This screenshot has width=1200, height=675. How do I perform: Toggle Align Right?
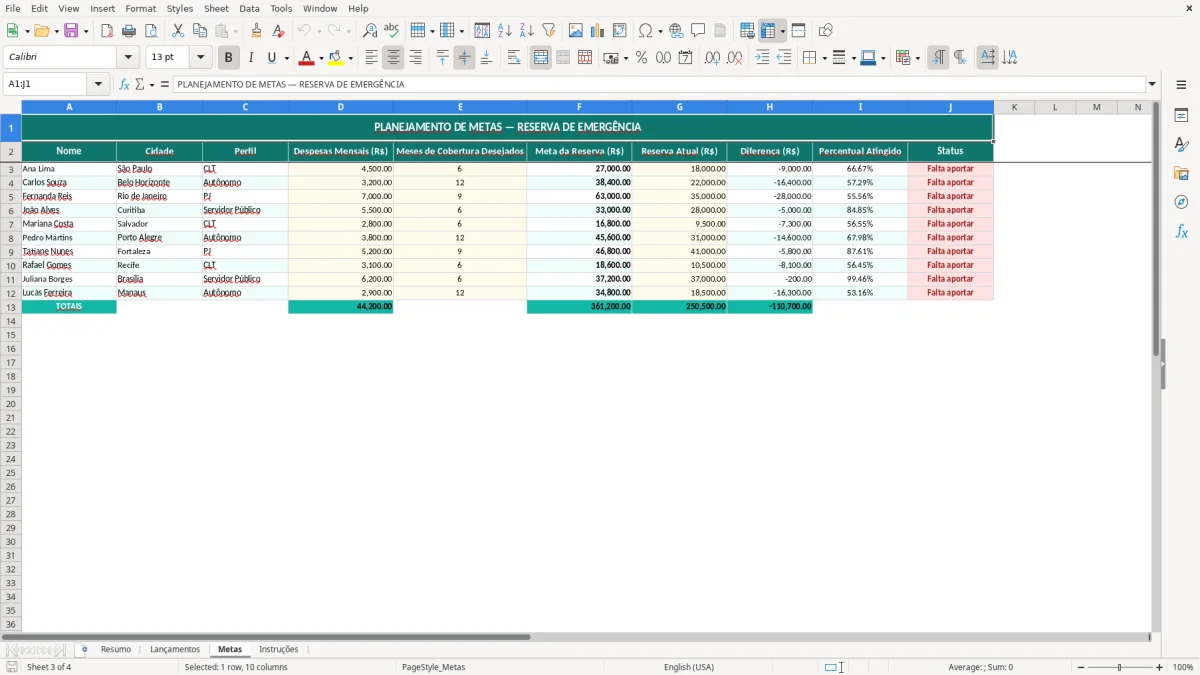pyautogui.click(x=415, y=58)
